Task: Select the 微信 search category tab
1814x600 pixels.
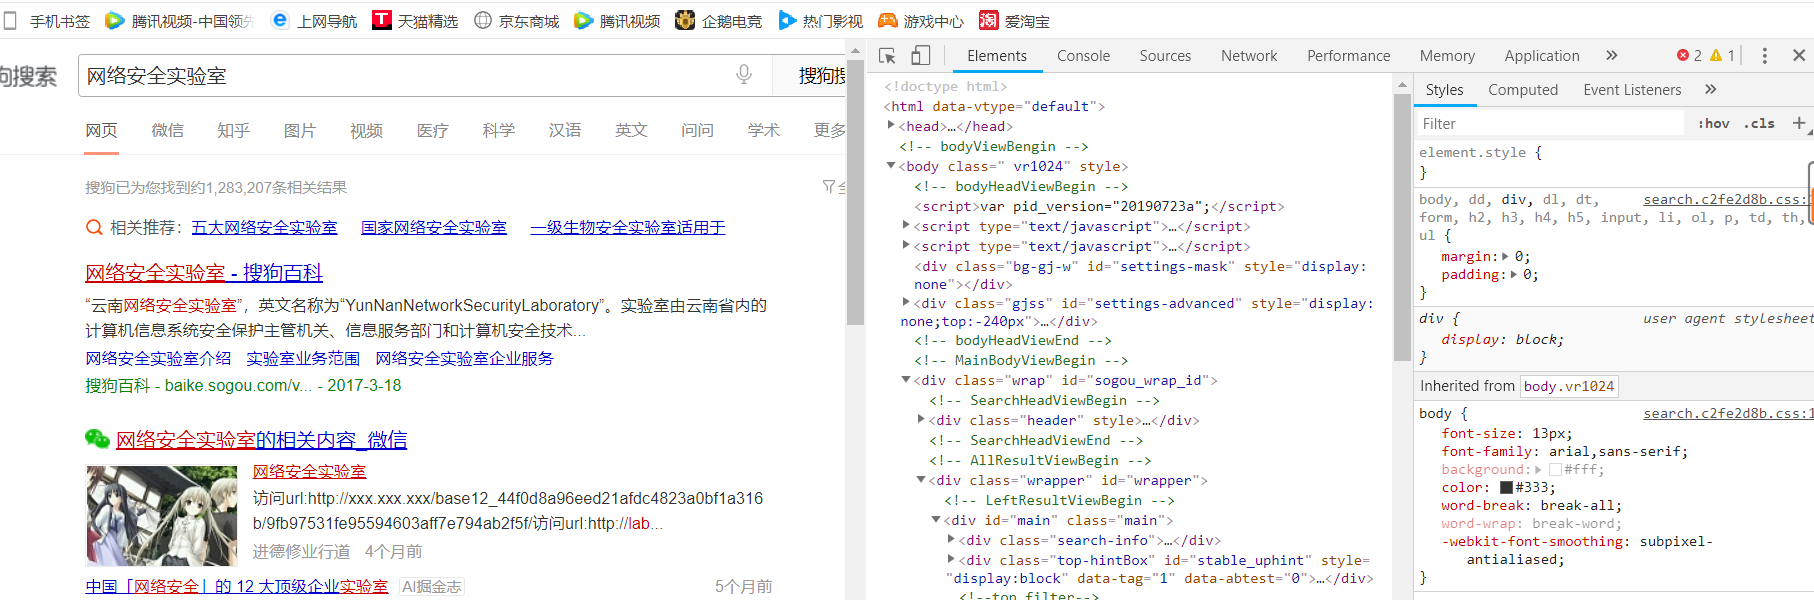Action: pyautogui.click(x=167, y=131)
